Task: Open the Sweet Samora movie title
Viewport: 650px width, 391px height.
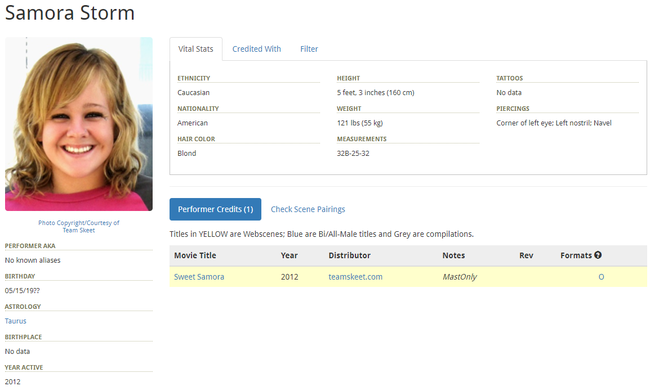Action: pyautogui.click(x=199, y=277)
